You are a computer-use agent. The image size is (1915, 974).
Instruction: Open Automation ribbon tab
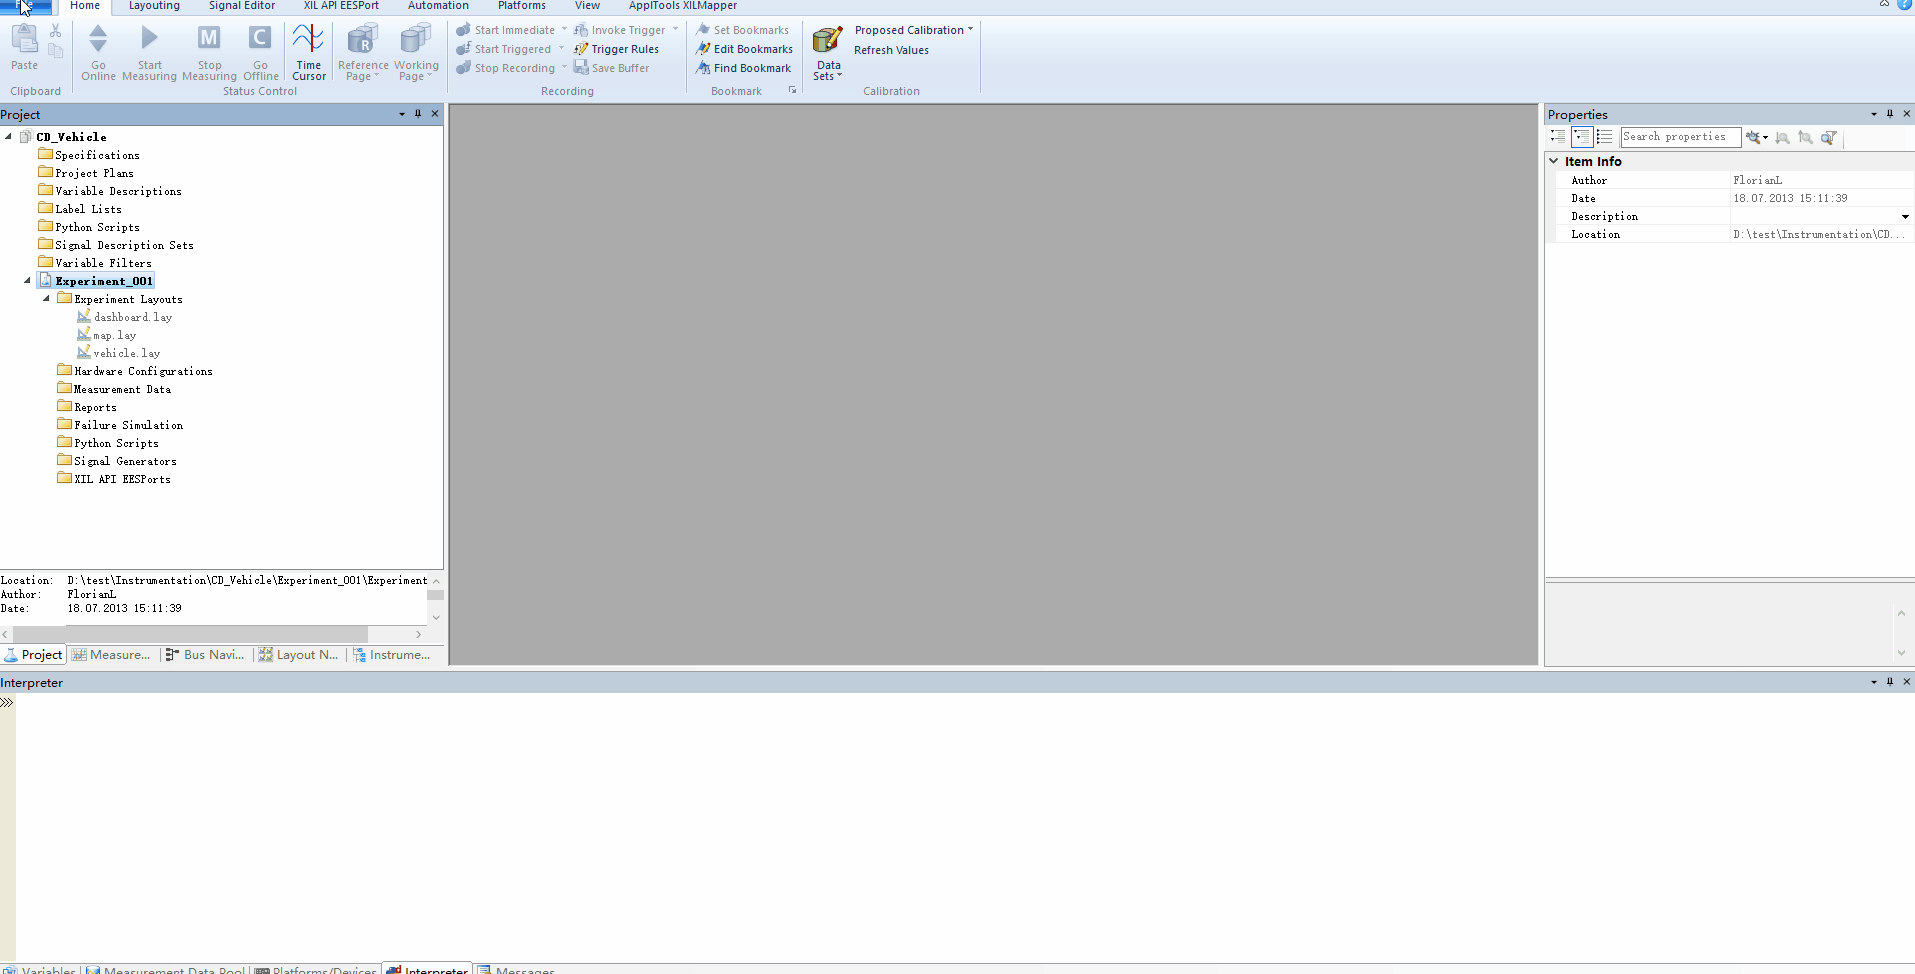coord(438,6)
